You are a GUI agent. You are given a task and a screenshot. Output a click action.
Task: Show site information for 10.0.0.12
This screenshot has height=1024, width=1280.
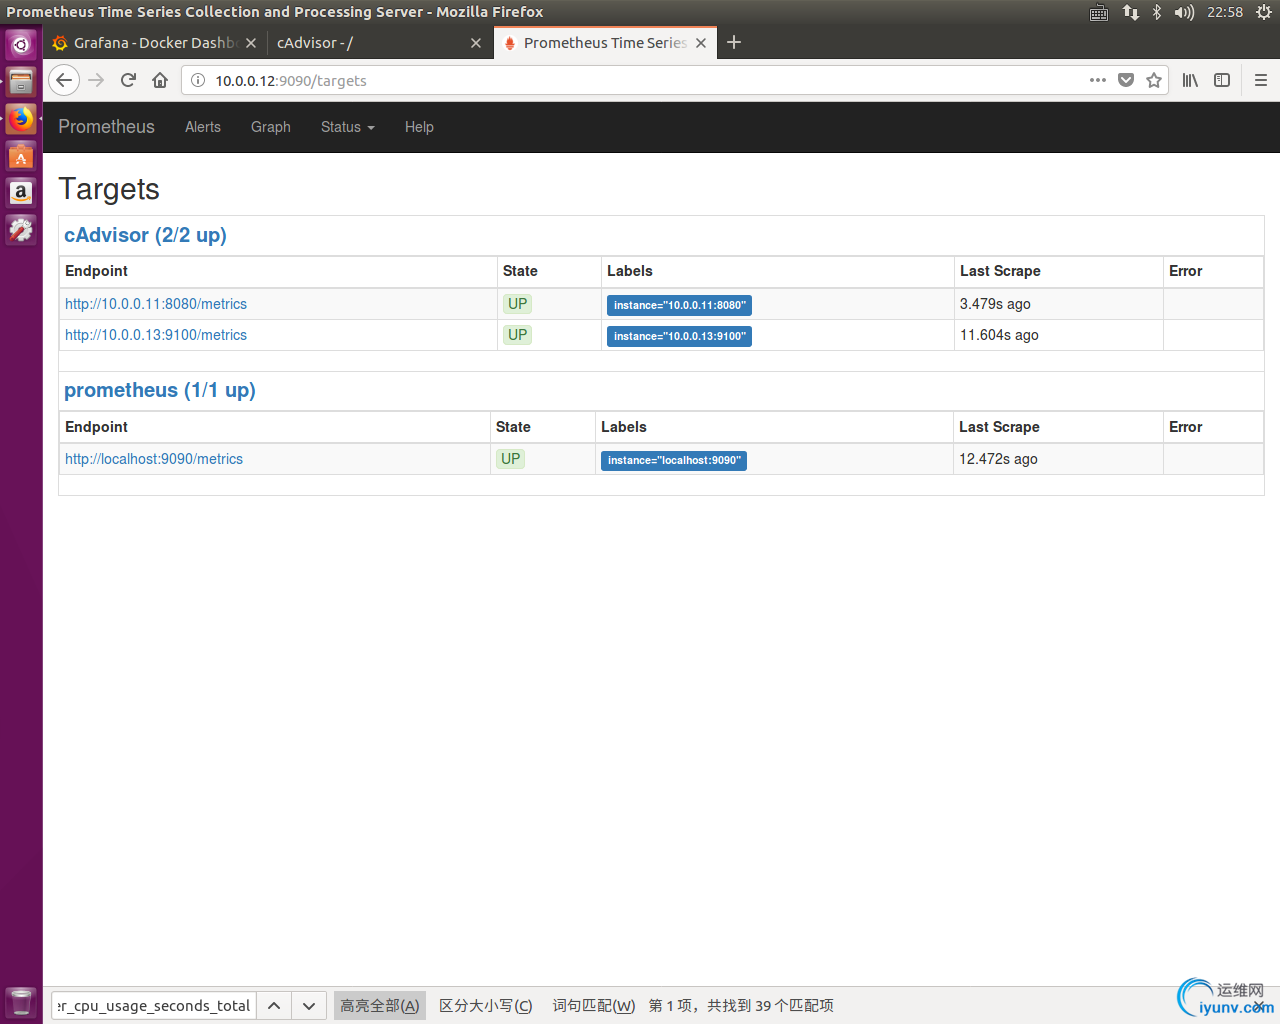(x=198, y=80)
